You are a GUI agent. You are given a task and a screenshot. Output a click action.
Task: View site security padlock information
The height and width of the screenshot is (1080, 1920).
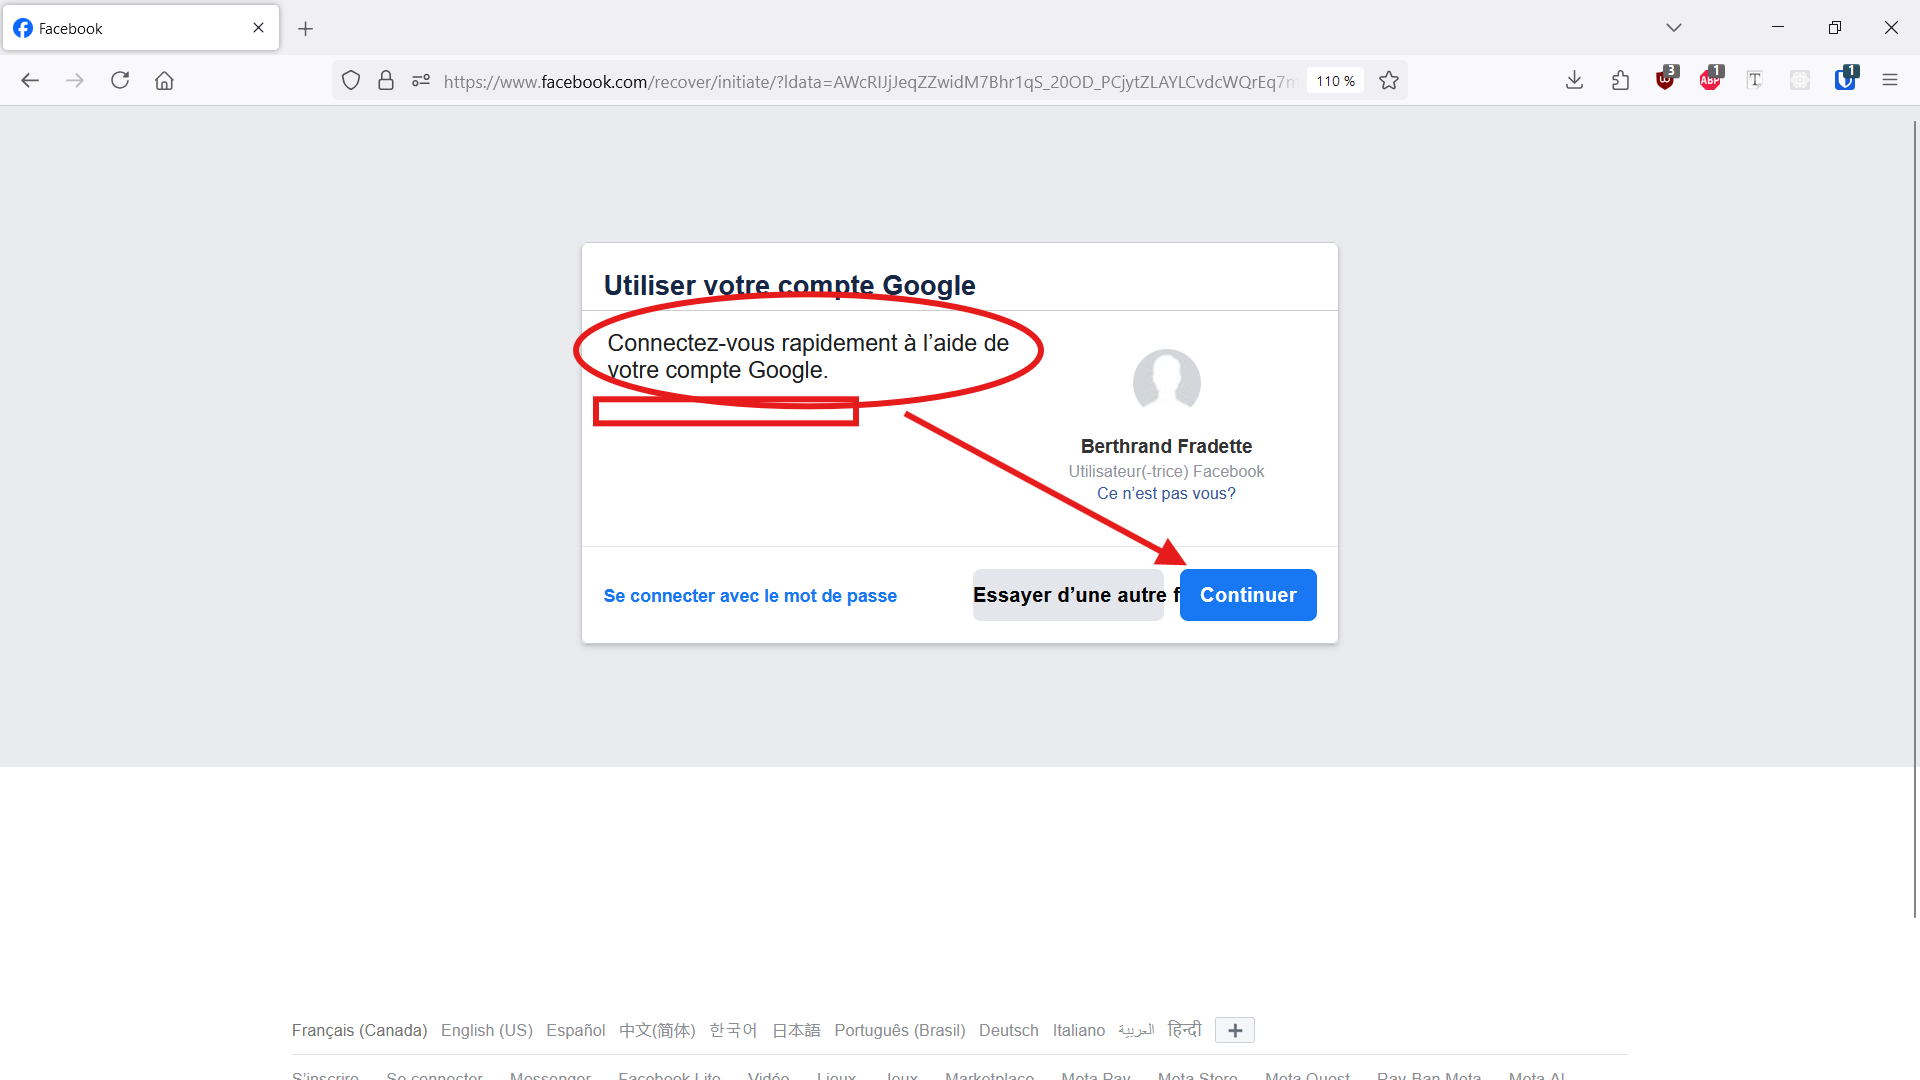click(x=386, y=81)
